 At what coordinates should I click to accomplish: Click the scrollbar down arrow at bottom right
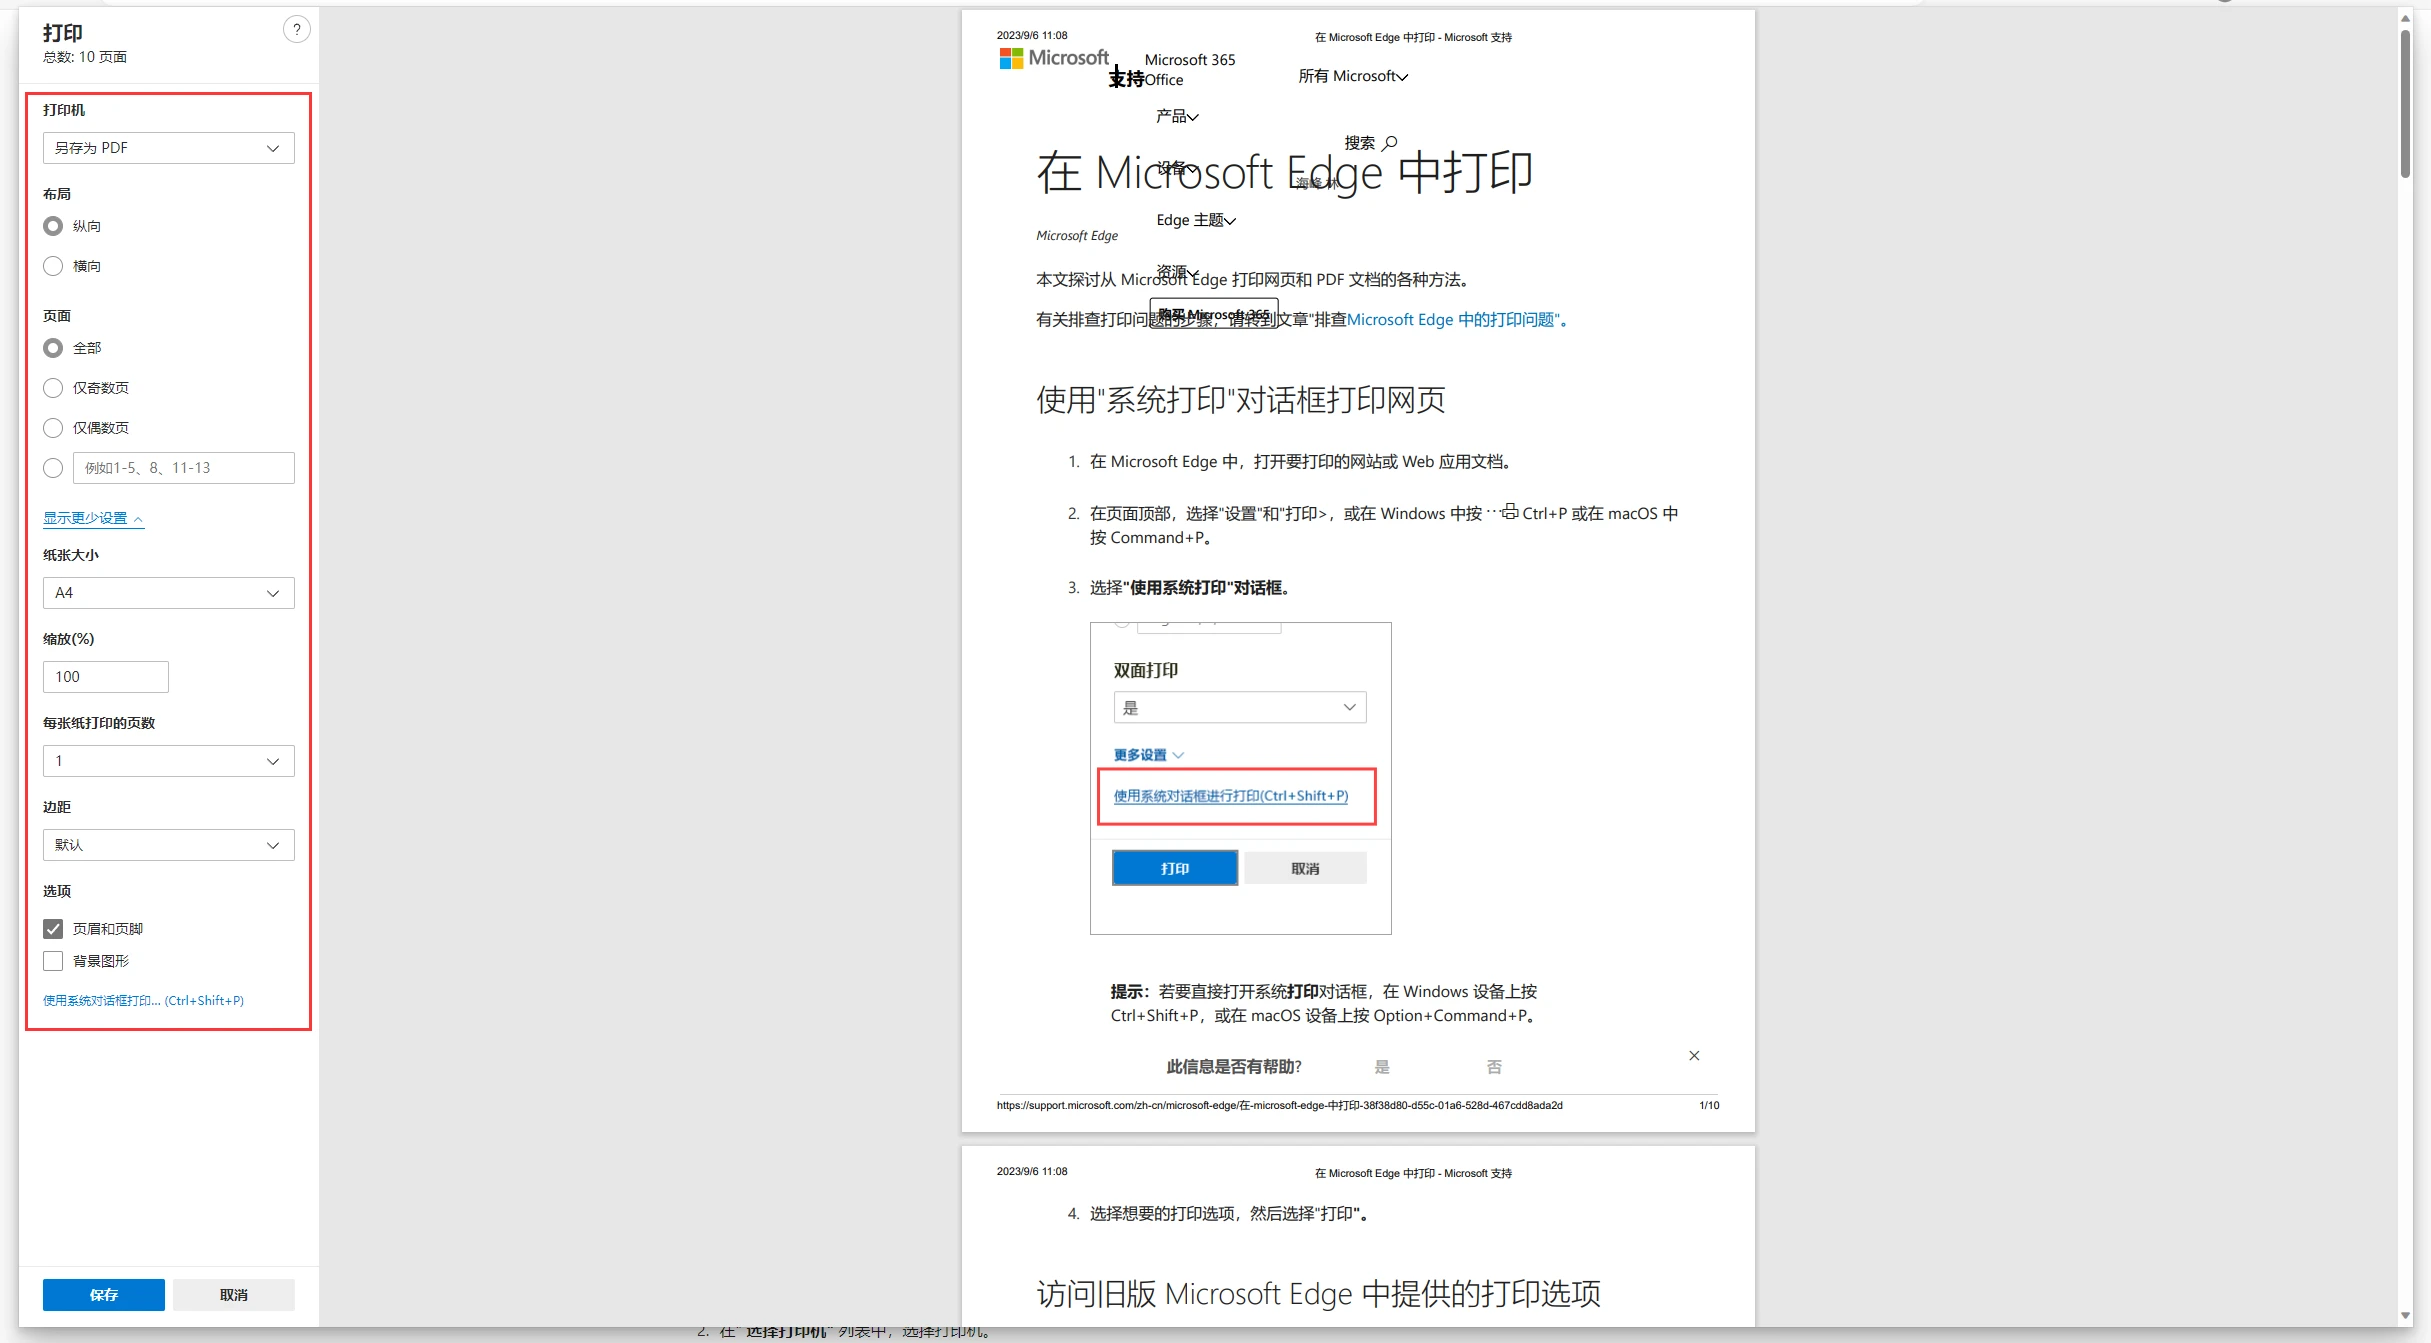click(2406, 1316)
